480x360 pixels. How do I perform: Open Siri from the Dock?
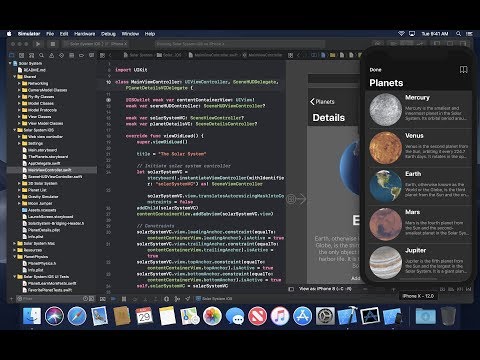pyautogui.click(x=54, y=316)
